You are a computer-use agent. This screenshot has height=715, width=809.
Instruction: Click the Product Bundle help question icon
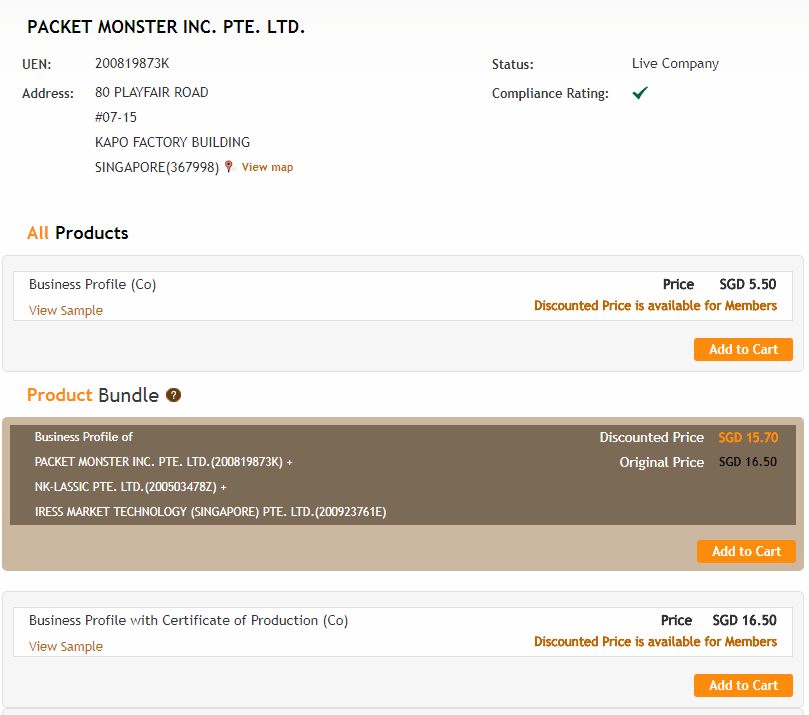click(x=174, y=396)
